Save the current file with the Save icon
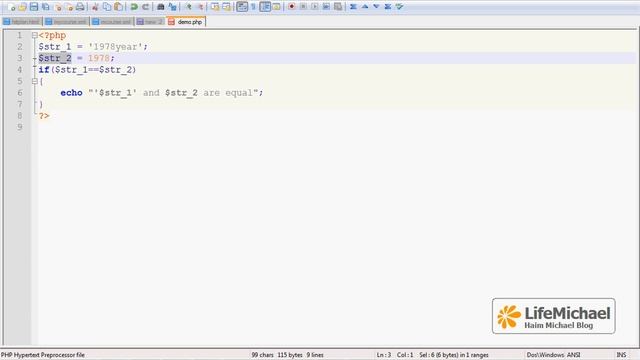Image resolution: width=640 pixels, height=360 pixels. click(x=34, y=7)
